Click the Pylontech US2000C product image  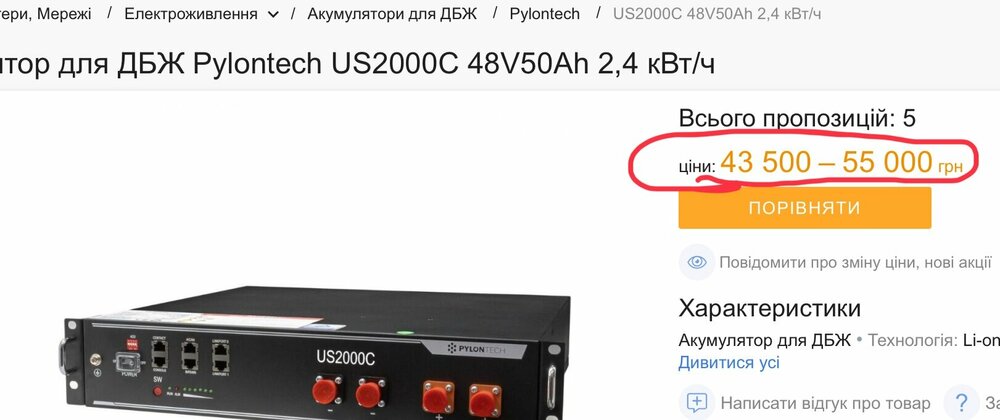[x=314, y=350]
